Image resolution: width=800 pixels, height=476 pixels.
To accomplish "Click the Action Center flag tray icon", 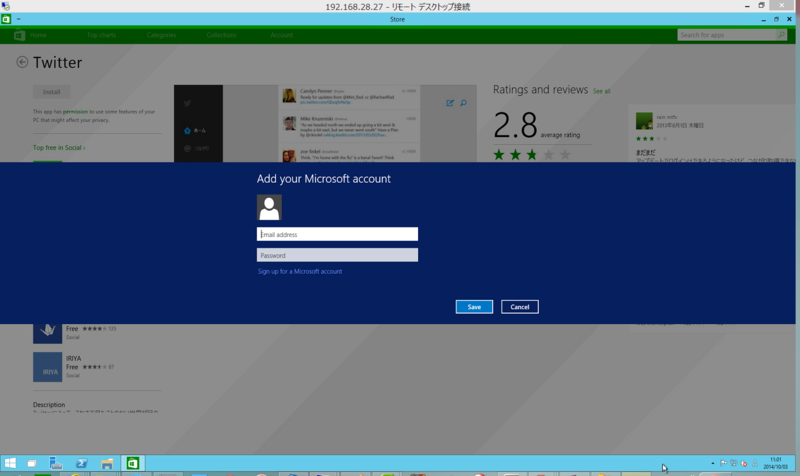I will 723,463.
